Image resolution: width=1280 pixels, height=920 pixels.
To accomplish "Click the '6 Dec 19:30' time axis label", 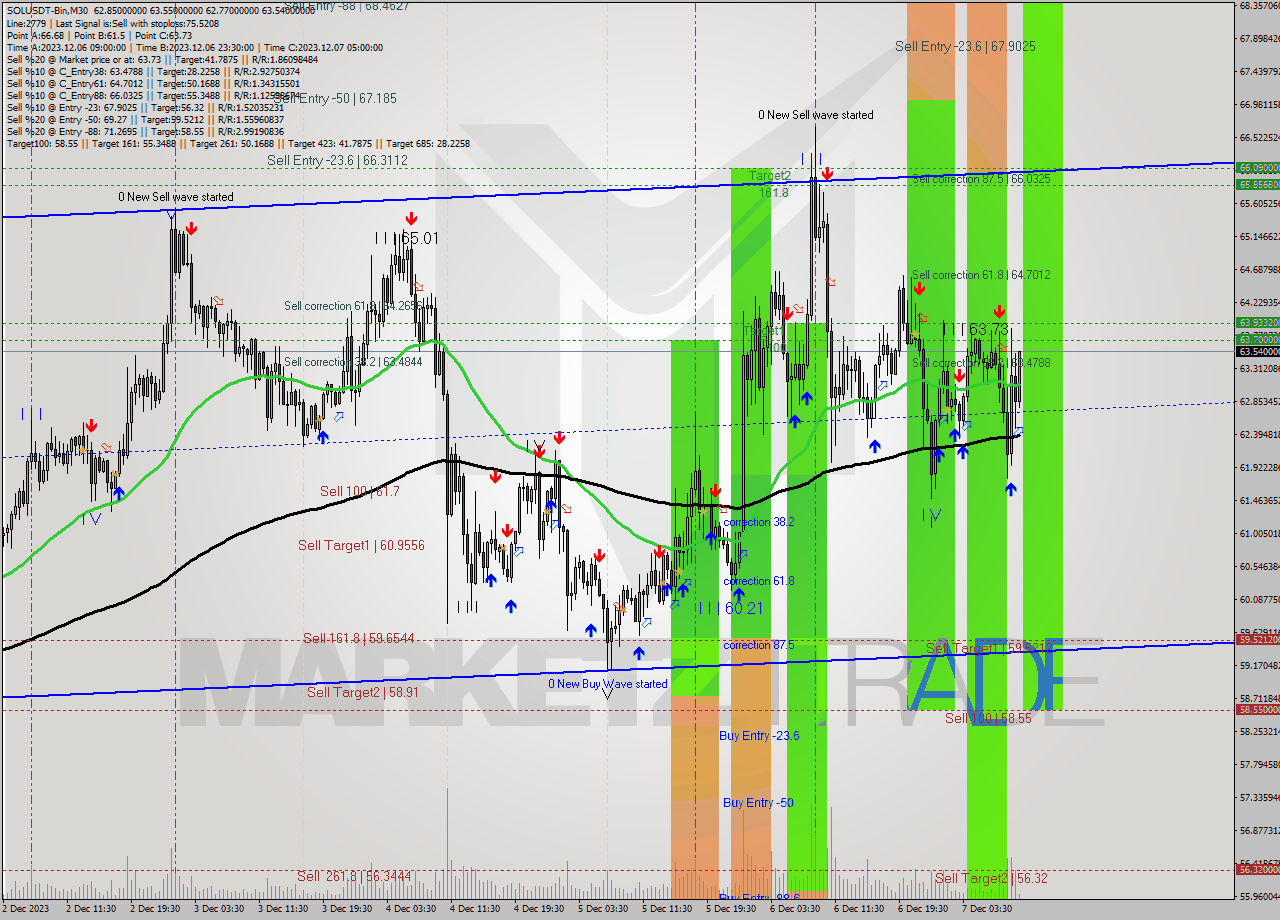I will tap(922, 909).
